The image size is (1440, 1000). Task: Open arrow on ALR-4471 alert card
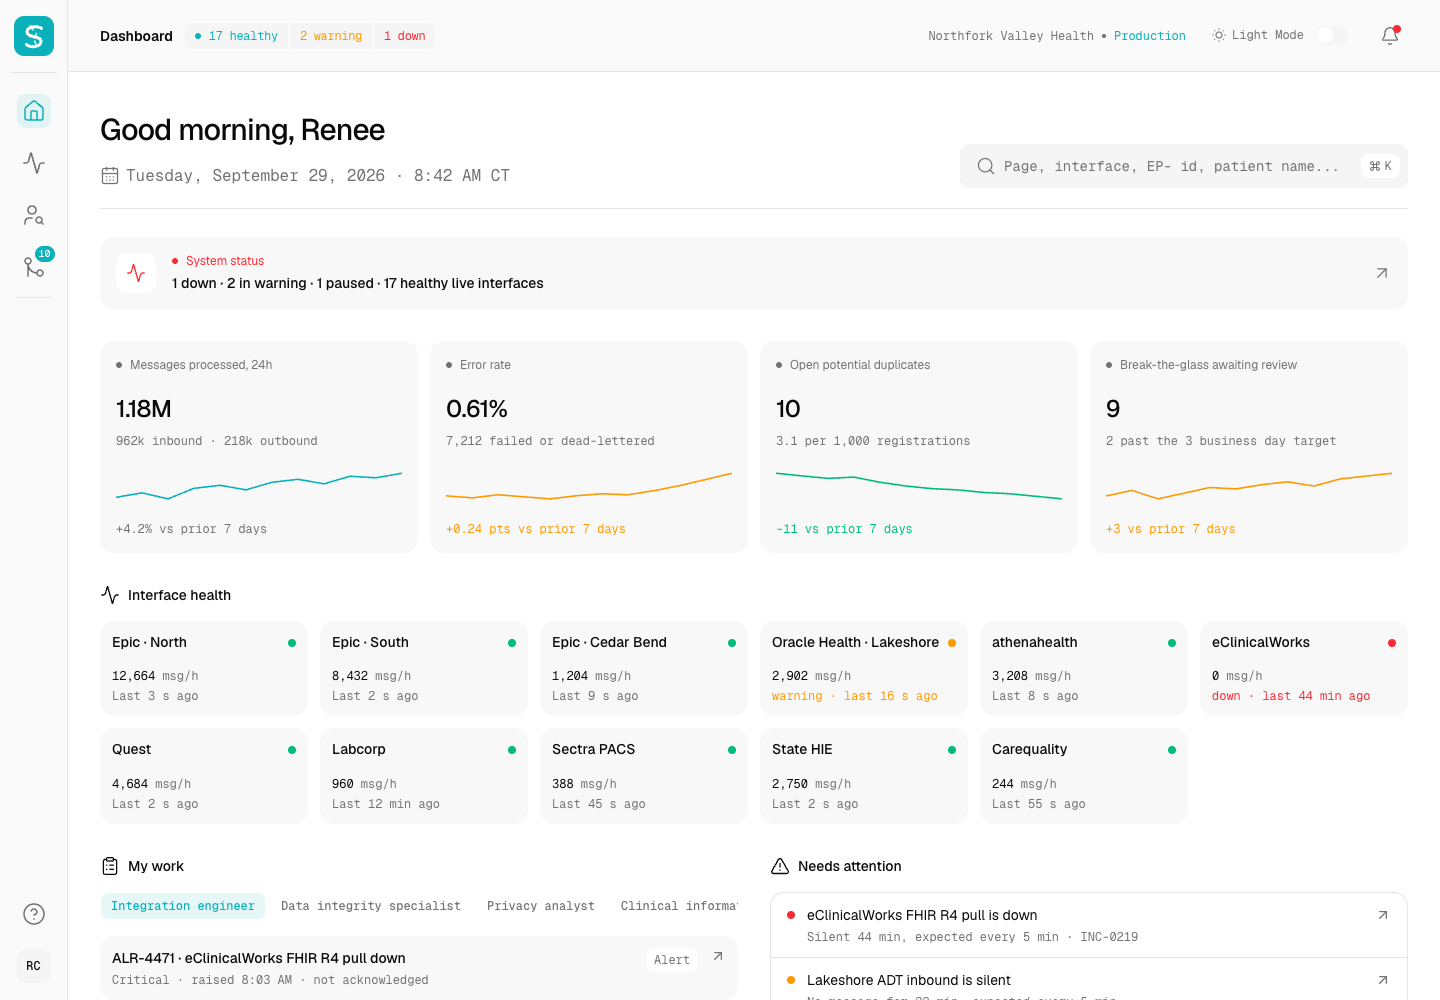click(718, 957)
